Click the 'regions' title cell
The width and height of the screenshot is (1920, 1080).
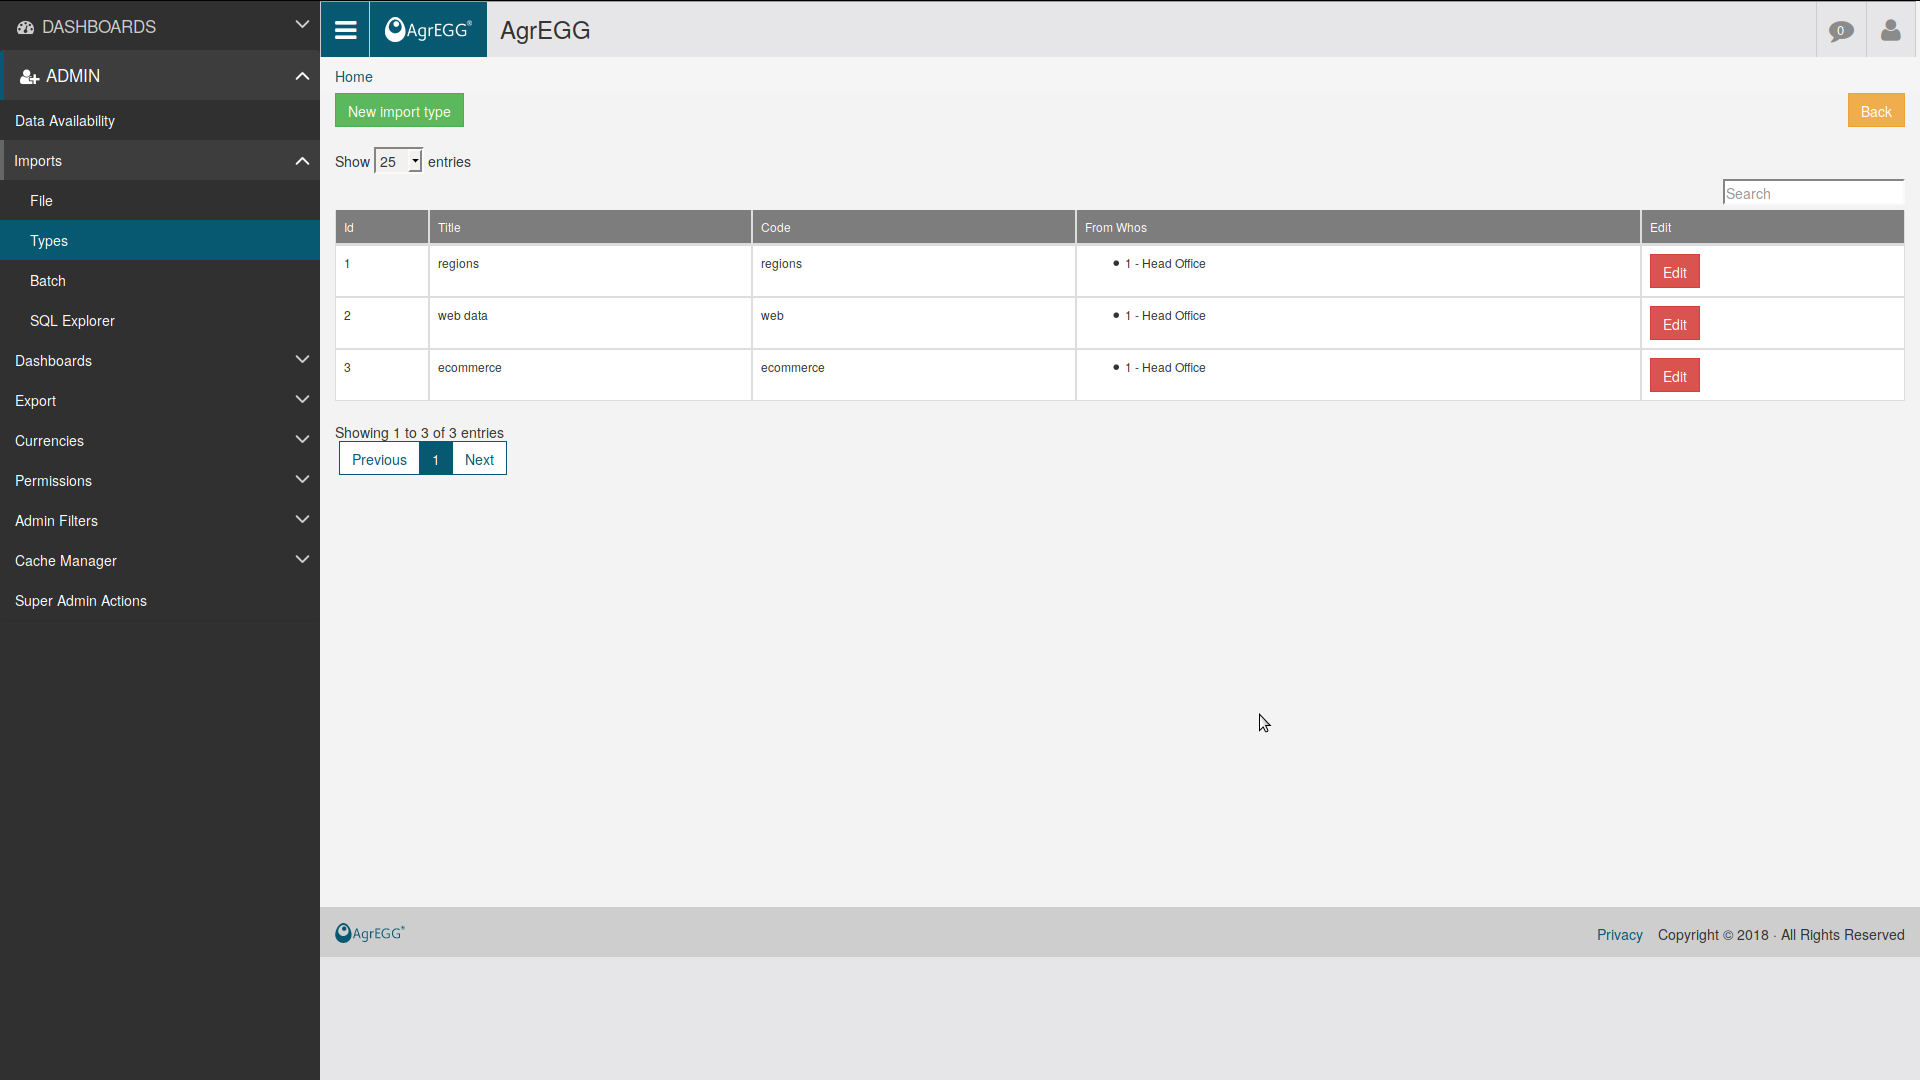coord(590,271)
